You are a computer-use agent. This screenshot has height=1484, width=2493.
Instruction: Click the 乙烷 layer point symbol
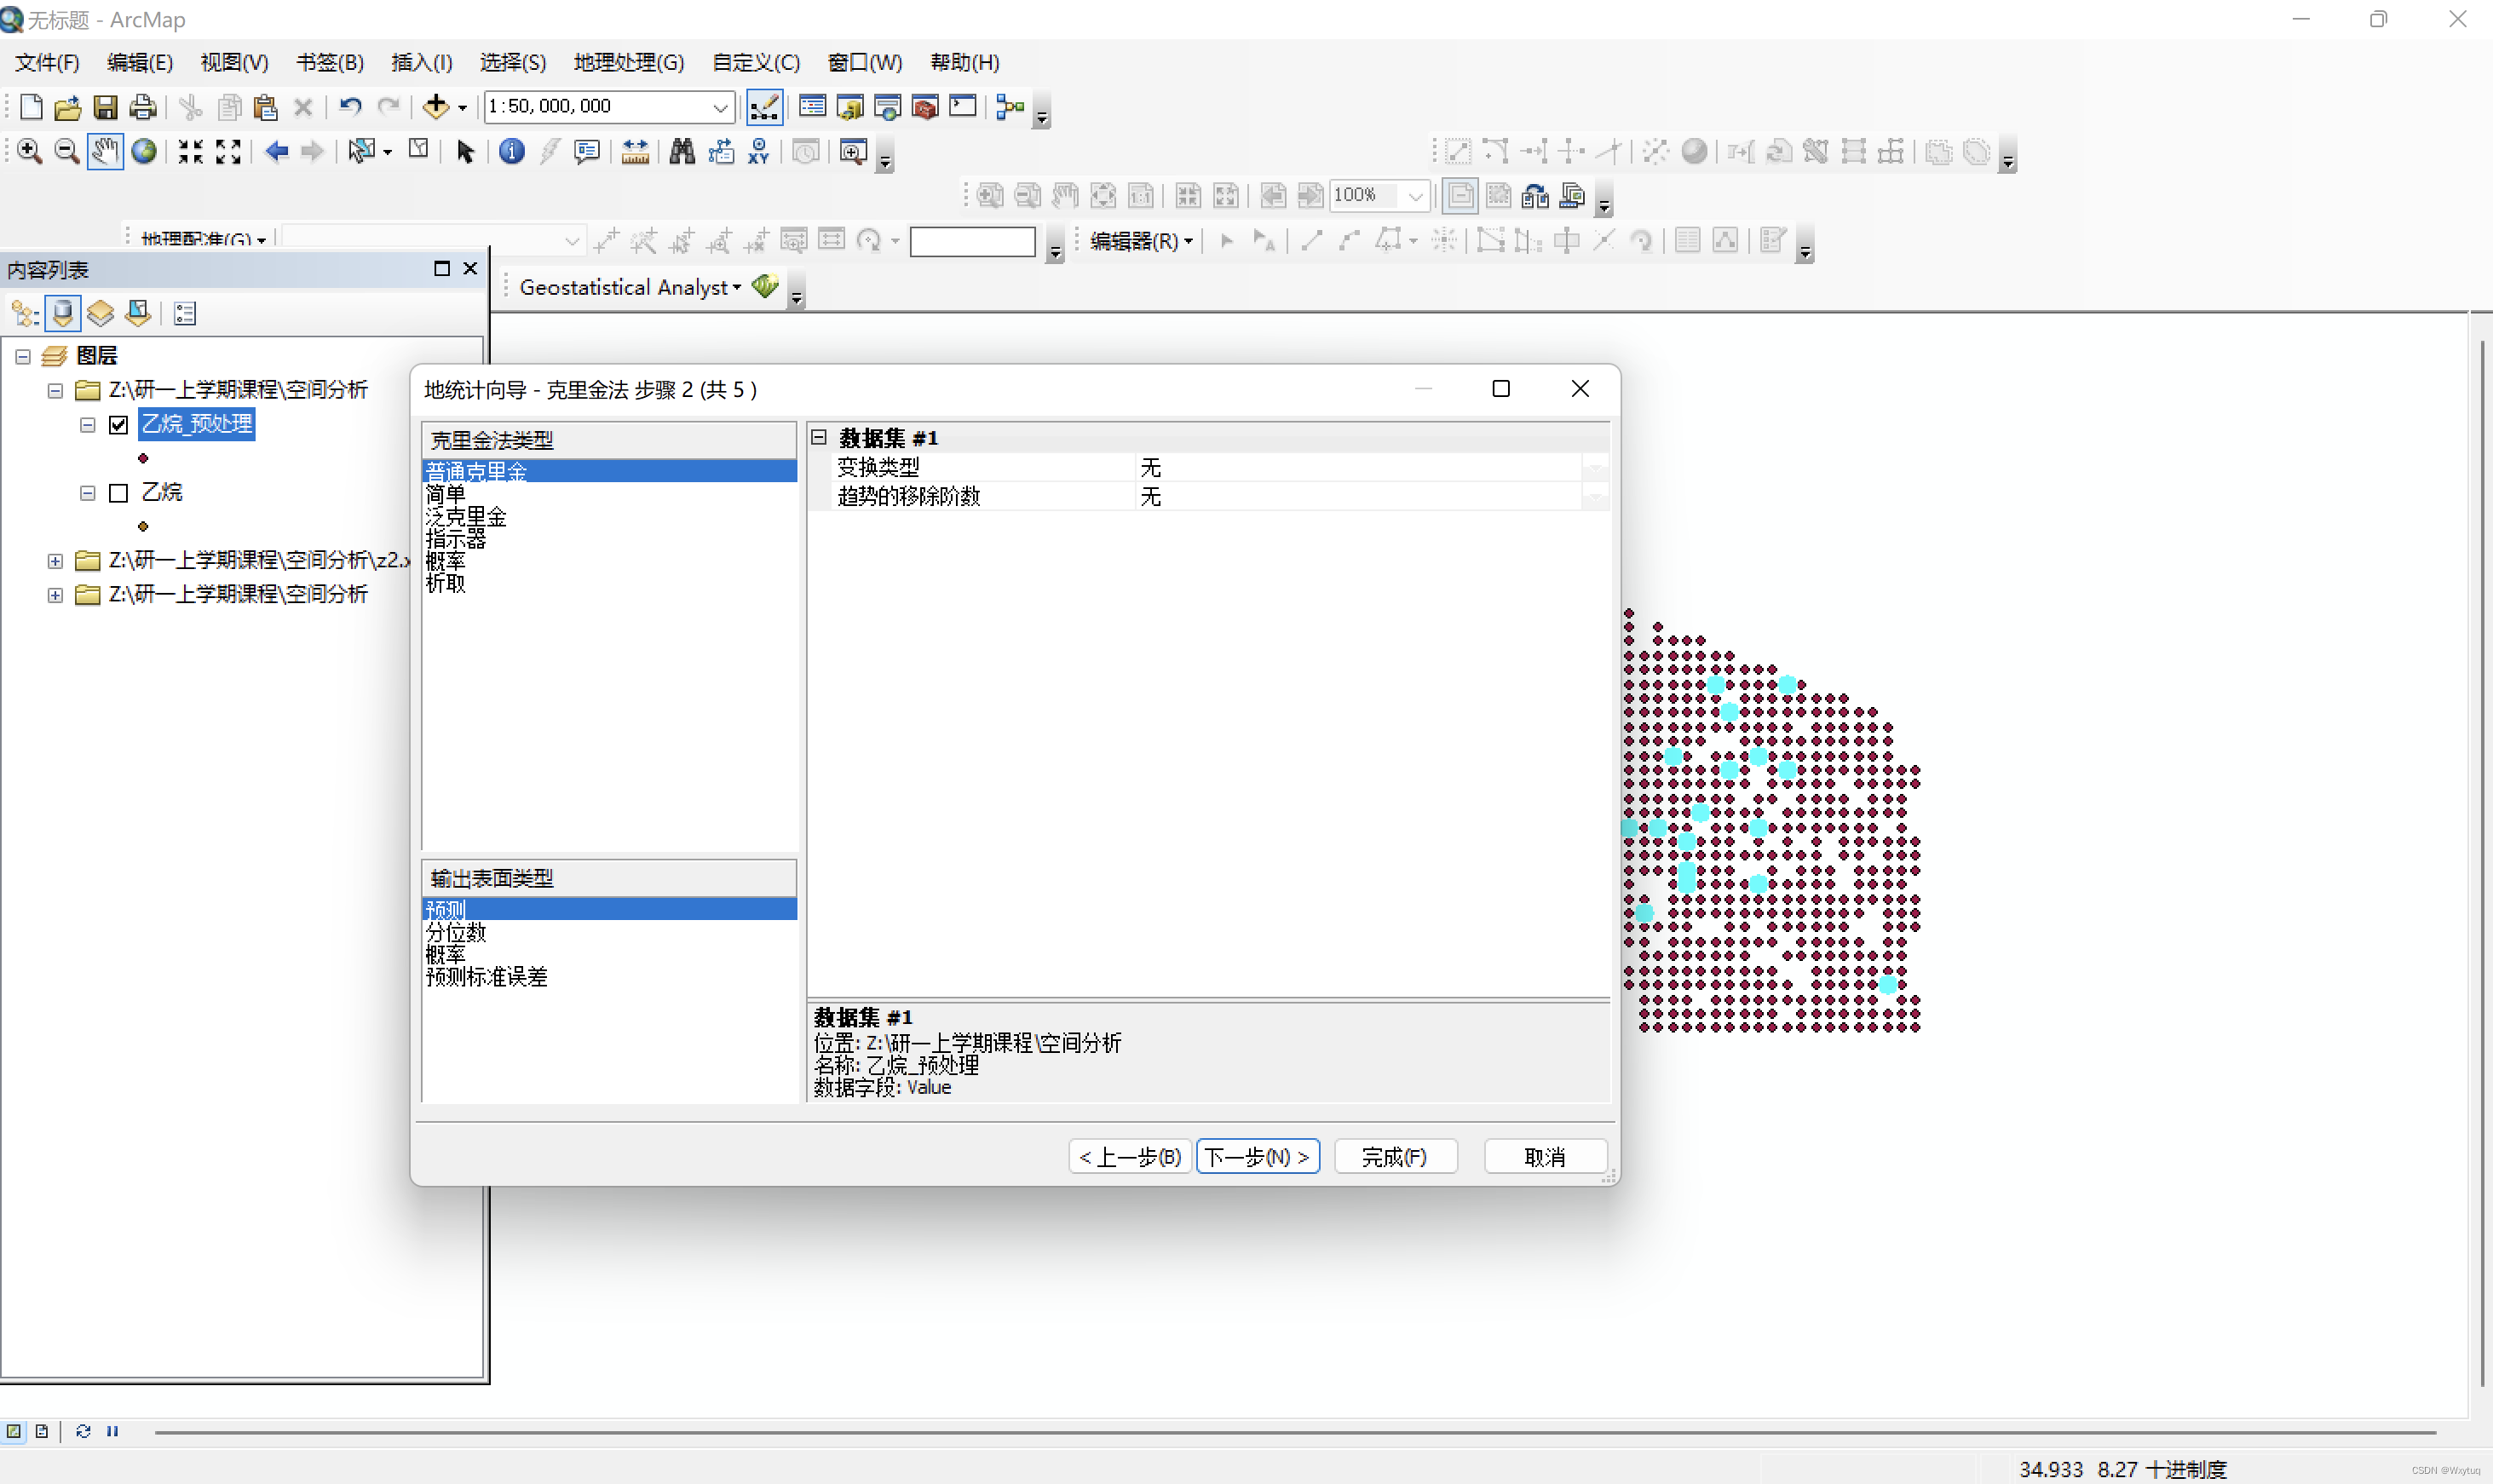tap(143, 526)
